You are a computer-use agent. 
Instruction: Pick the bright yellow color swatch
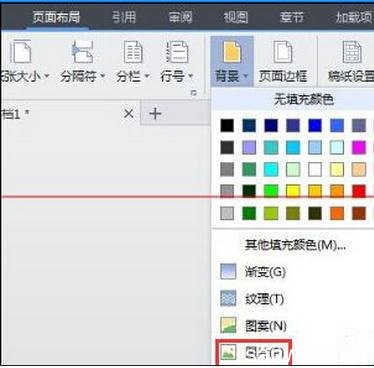293,191
